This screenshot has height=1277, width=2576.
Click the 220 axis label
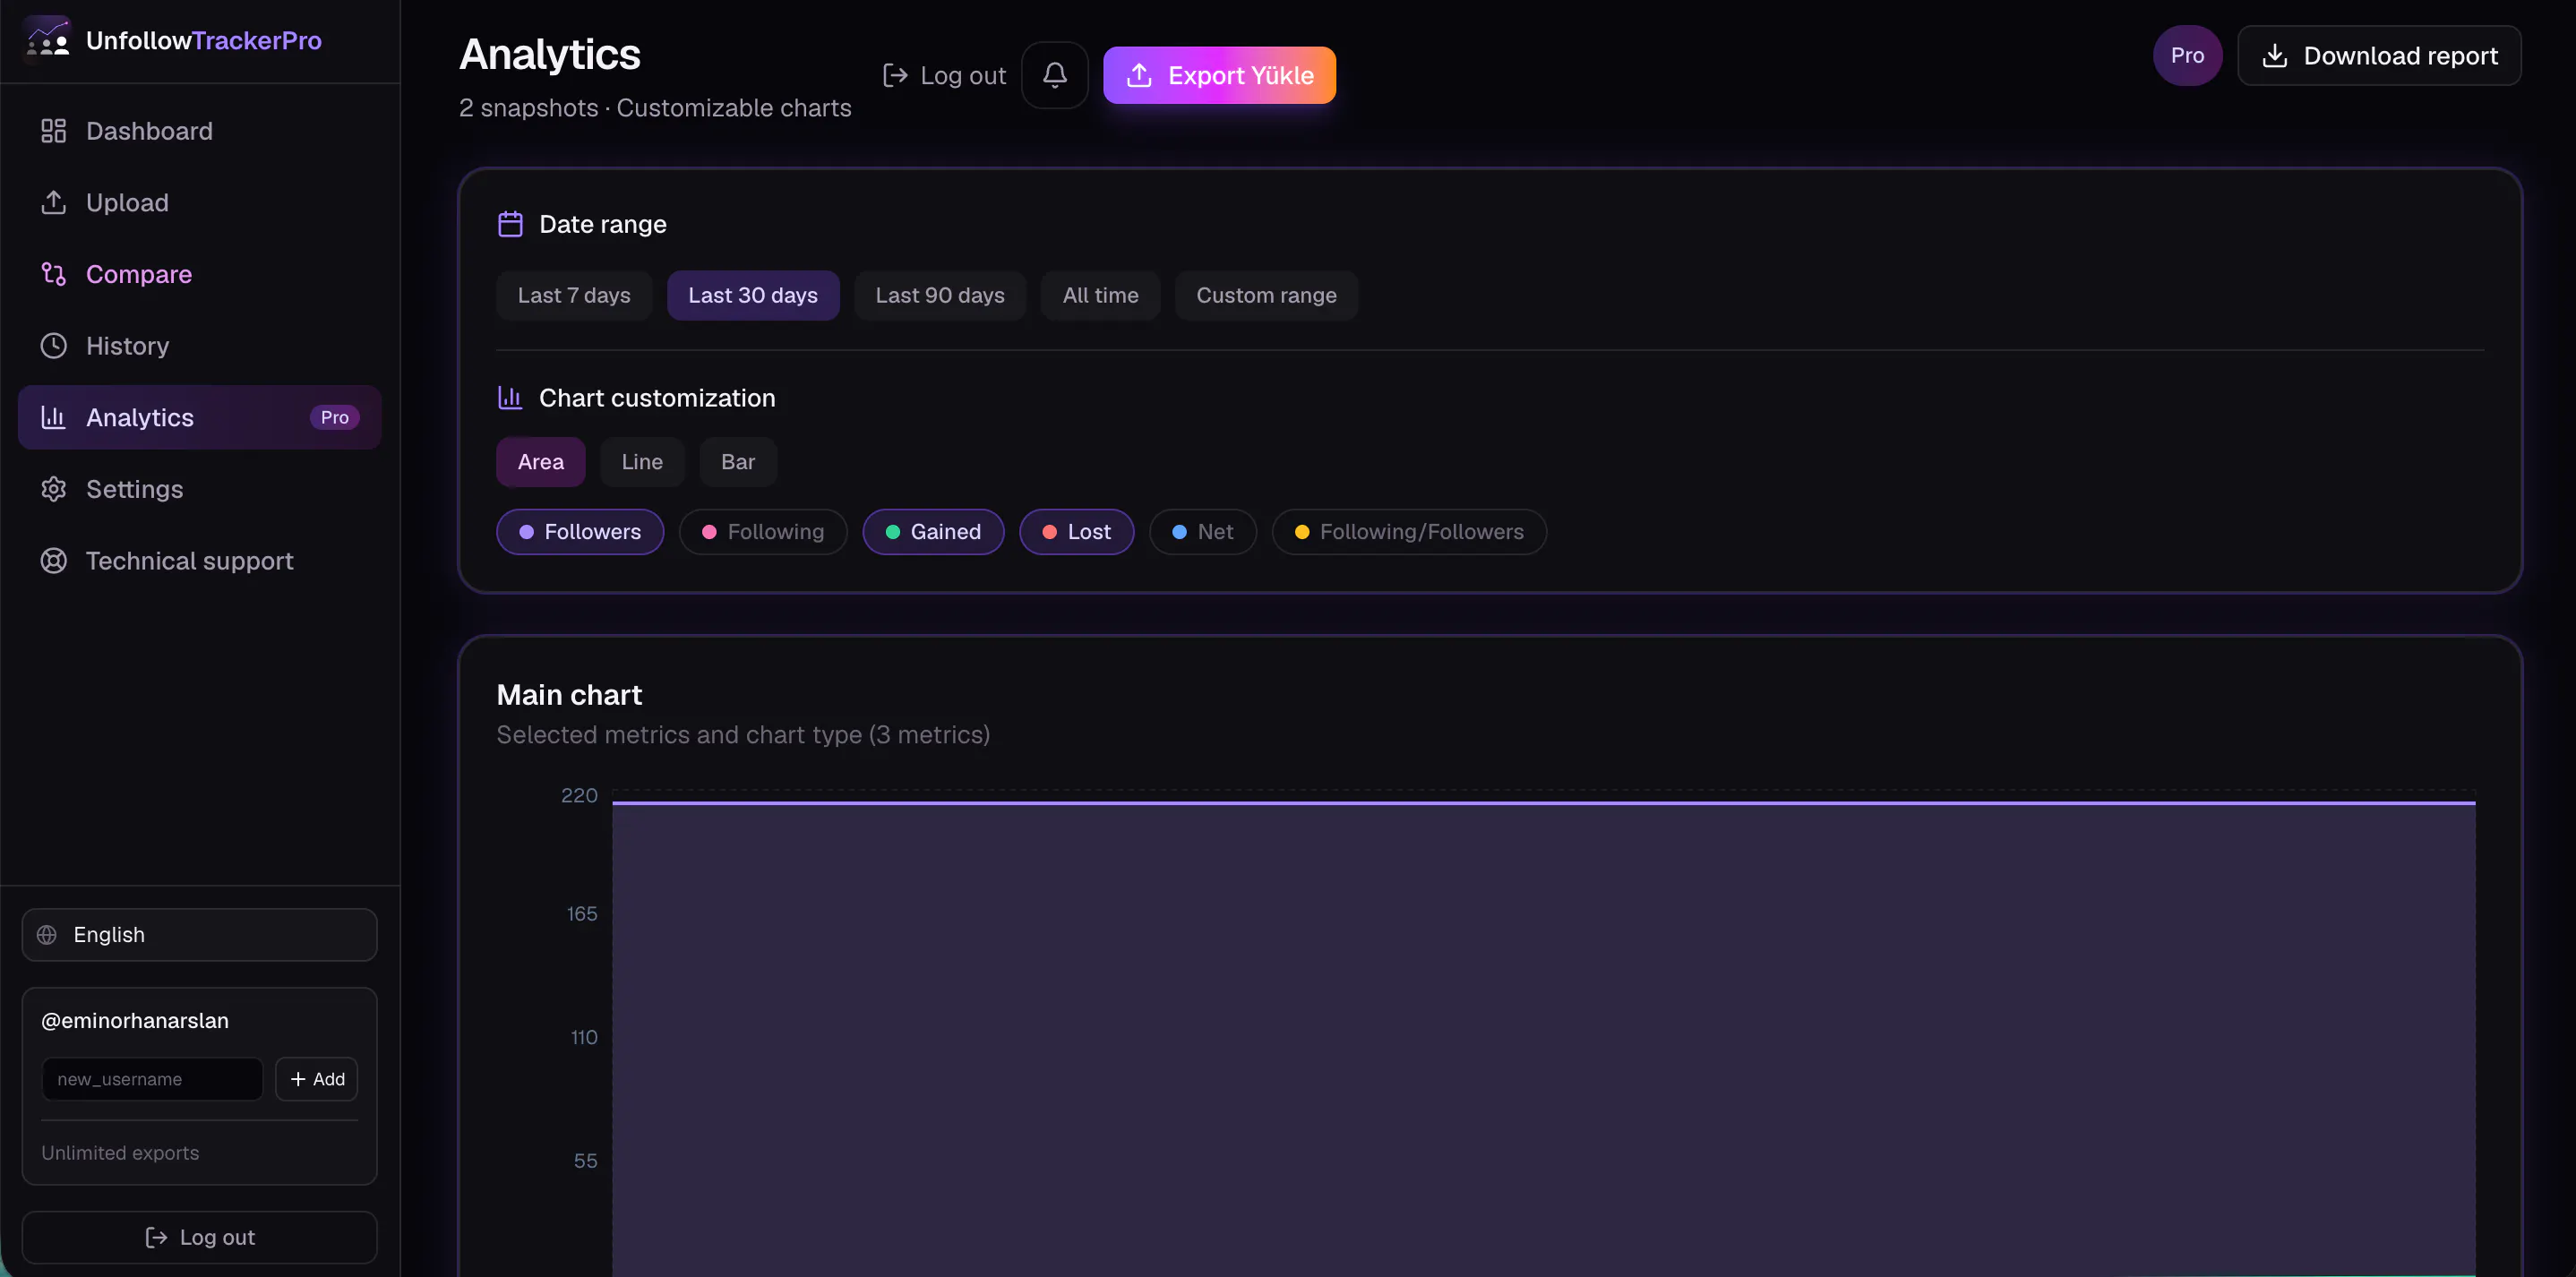[x=579, y=796]
